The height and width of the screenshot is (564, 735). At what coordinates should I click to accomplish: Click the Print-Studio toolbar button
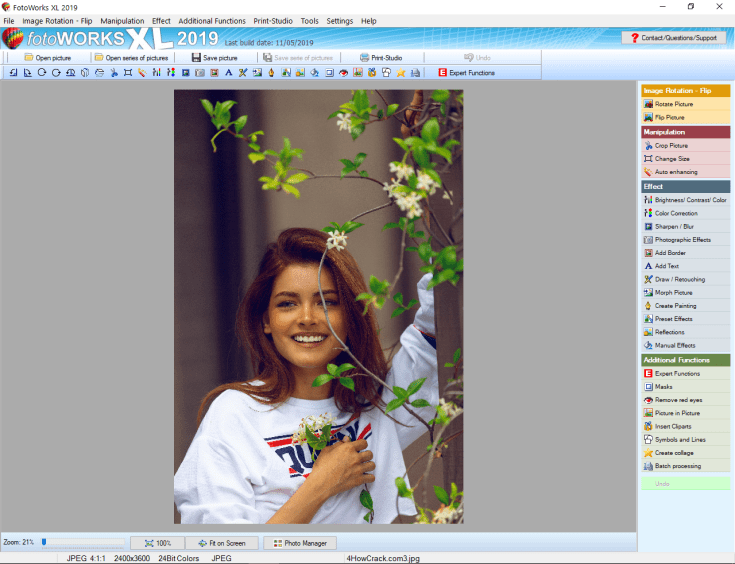pyautogui.click(x=381, y=58)
